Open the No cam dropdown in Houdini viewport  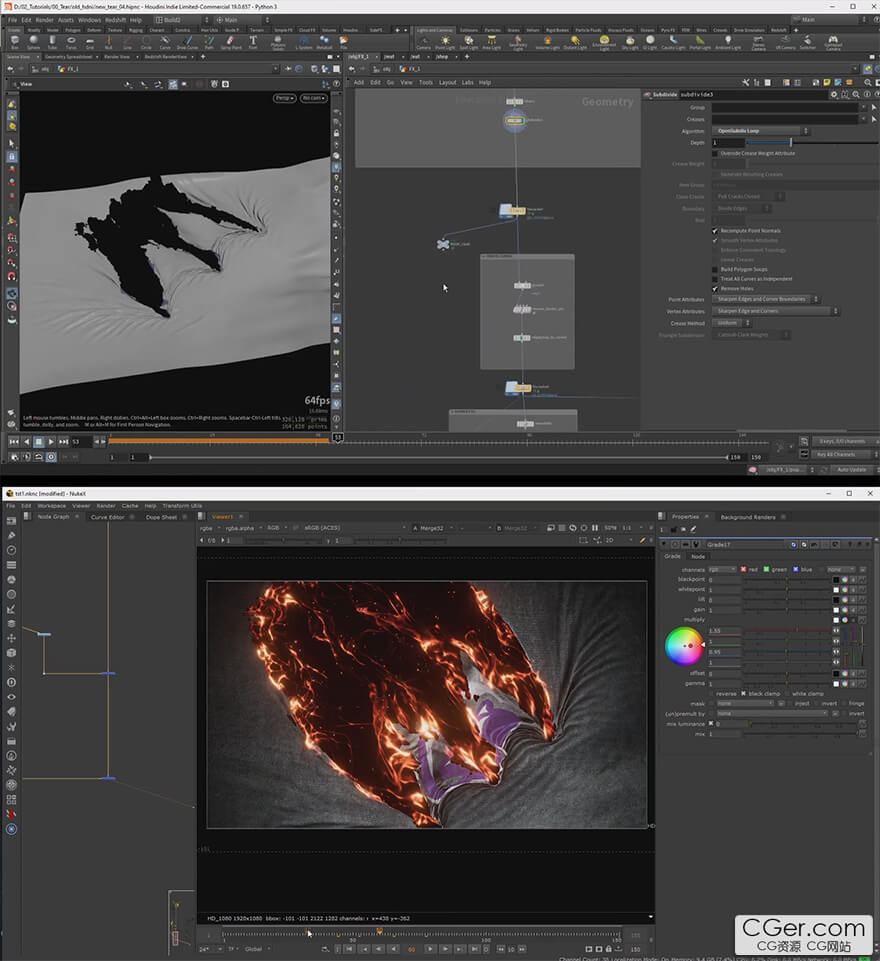313,98
